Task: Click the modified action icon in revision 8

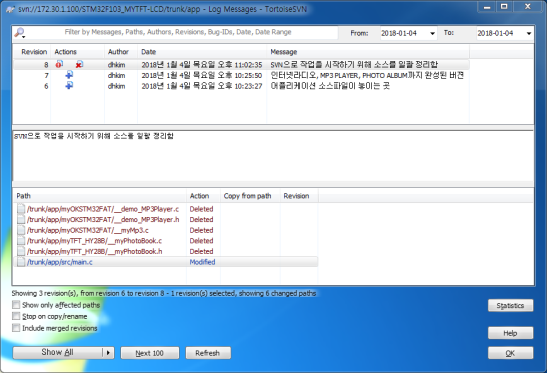Action: click(59, 64)
